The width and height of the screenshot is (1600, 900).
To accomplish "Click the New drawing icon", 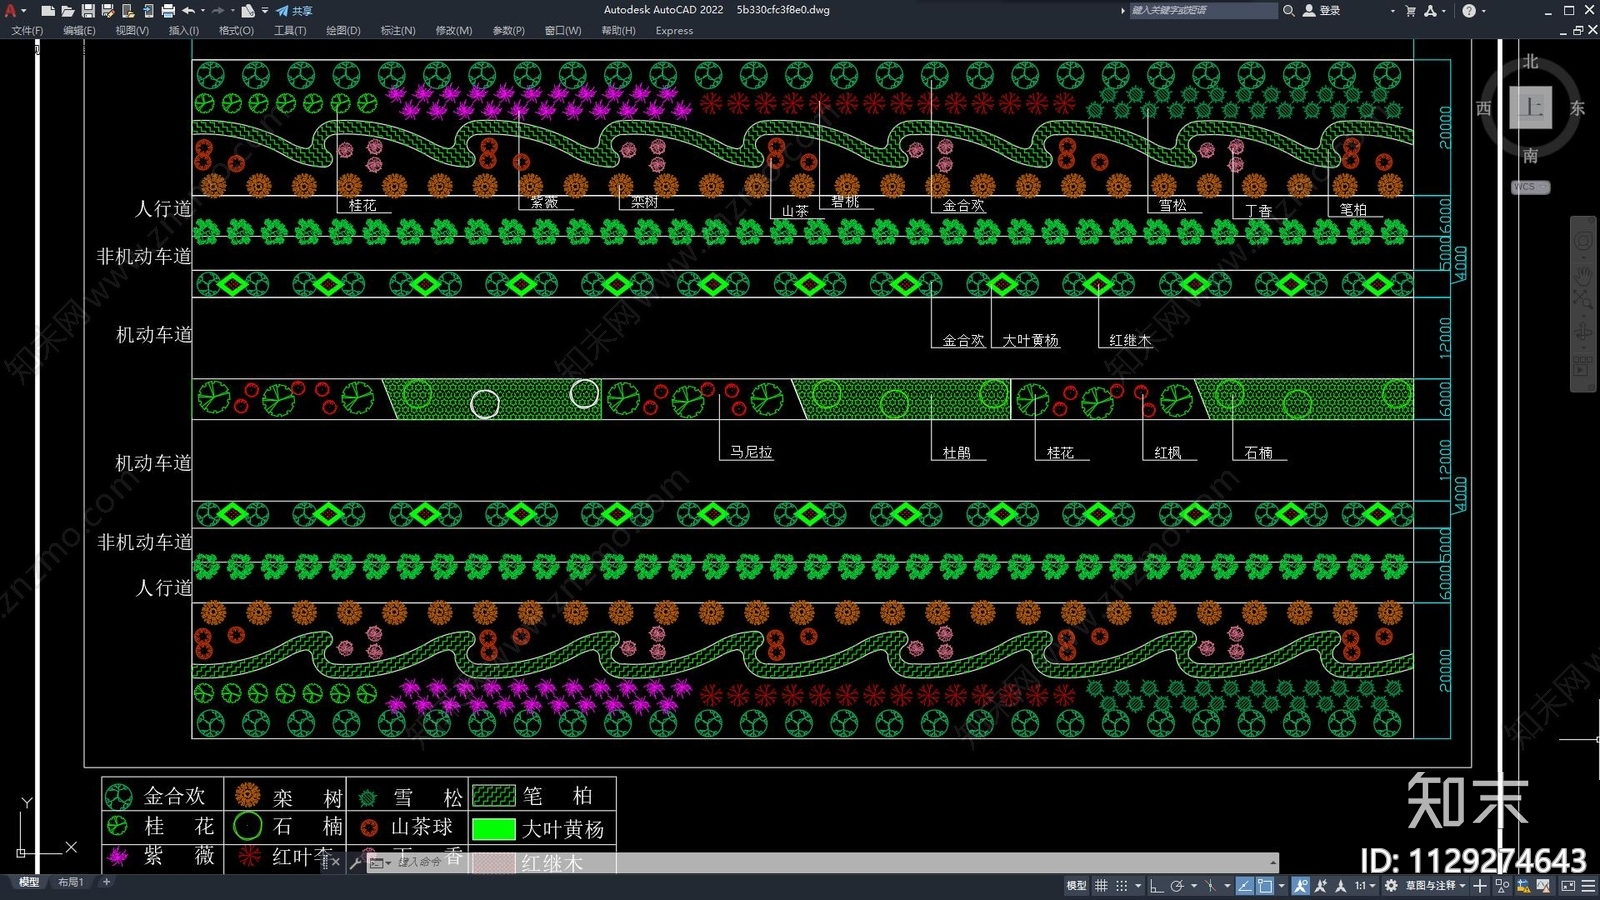I will point(48,10).
